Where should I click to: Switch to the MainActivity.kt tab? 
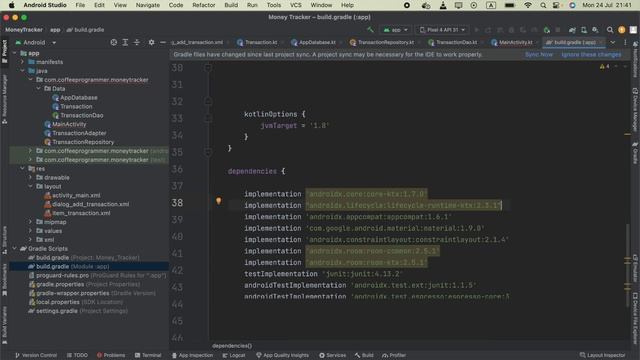pyautogui.click(x=512, y=42)
